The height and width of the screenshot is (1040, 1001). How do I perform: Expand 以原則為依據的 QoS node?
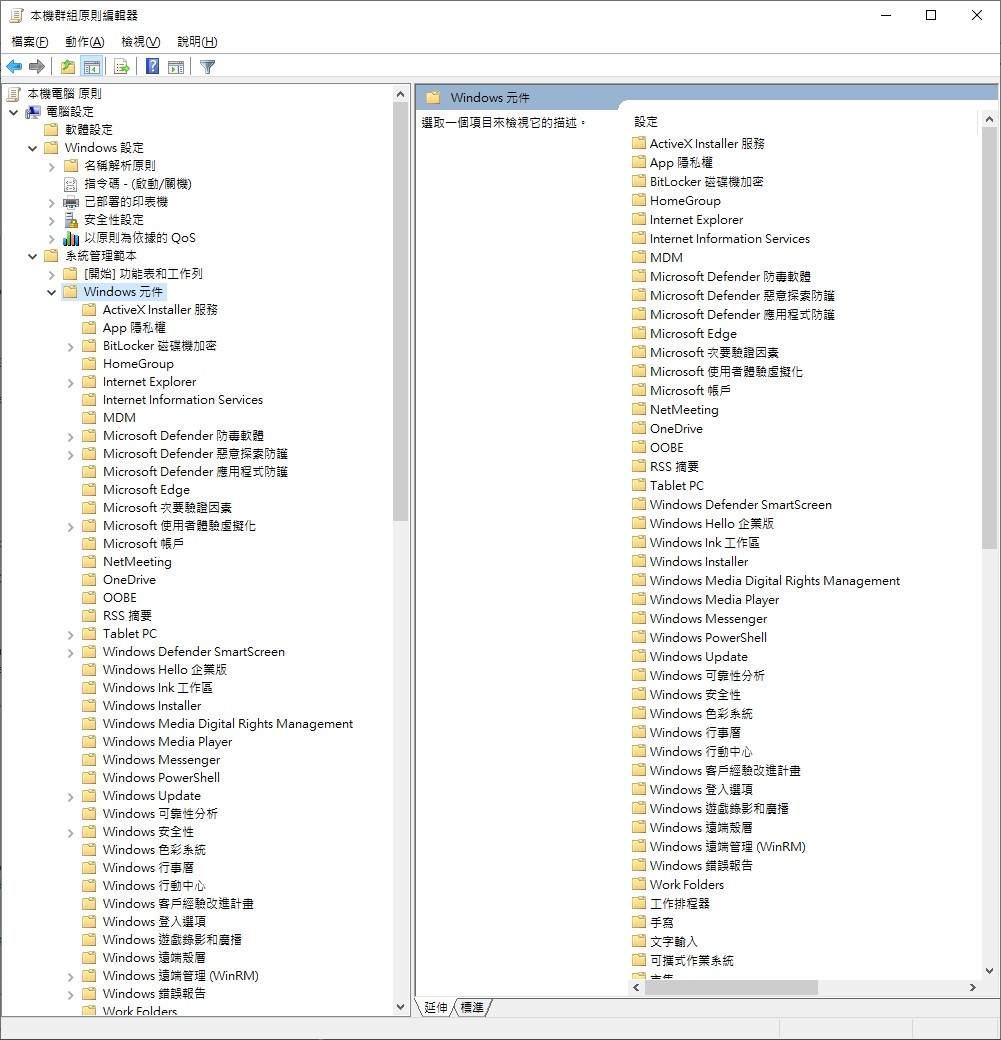point(52,238)
